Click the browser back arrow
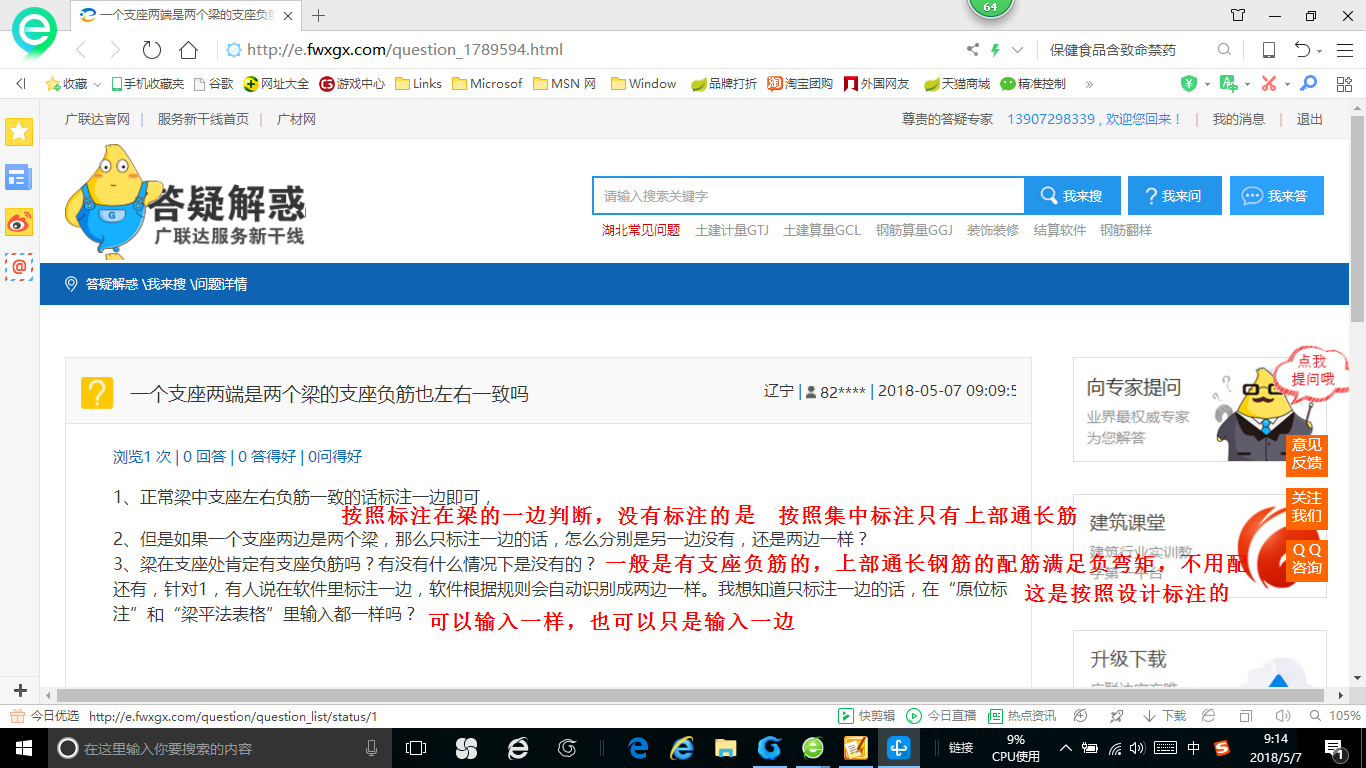The width and height of the screenshot is (1366, 768). click(x=82, y=50)
